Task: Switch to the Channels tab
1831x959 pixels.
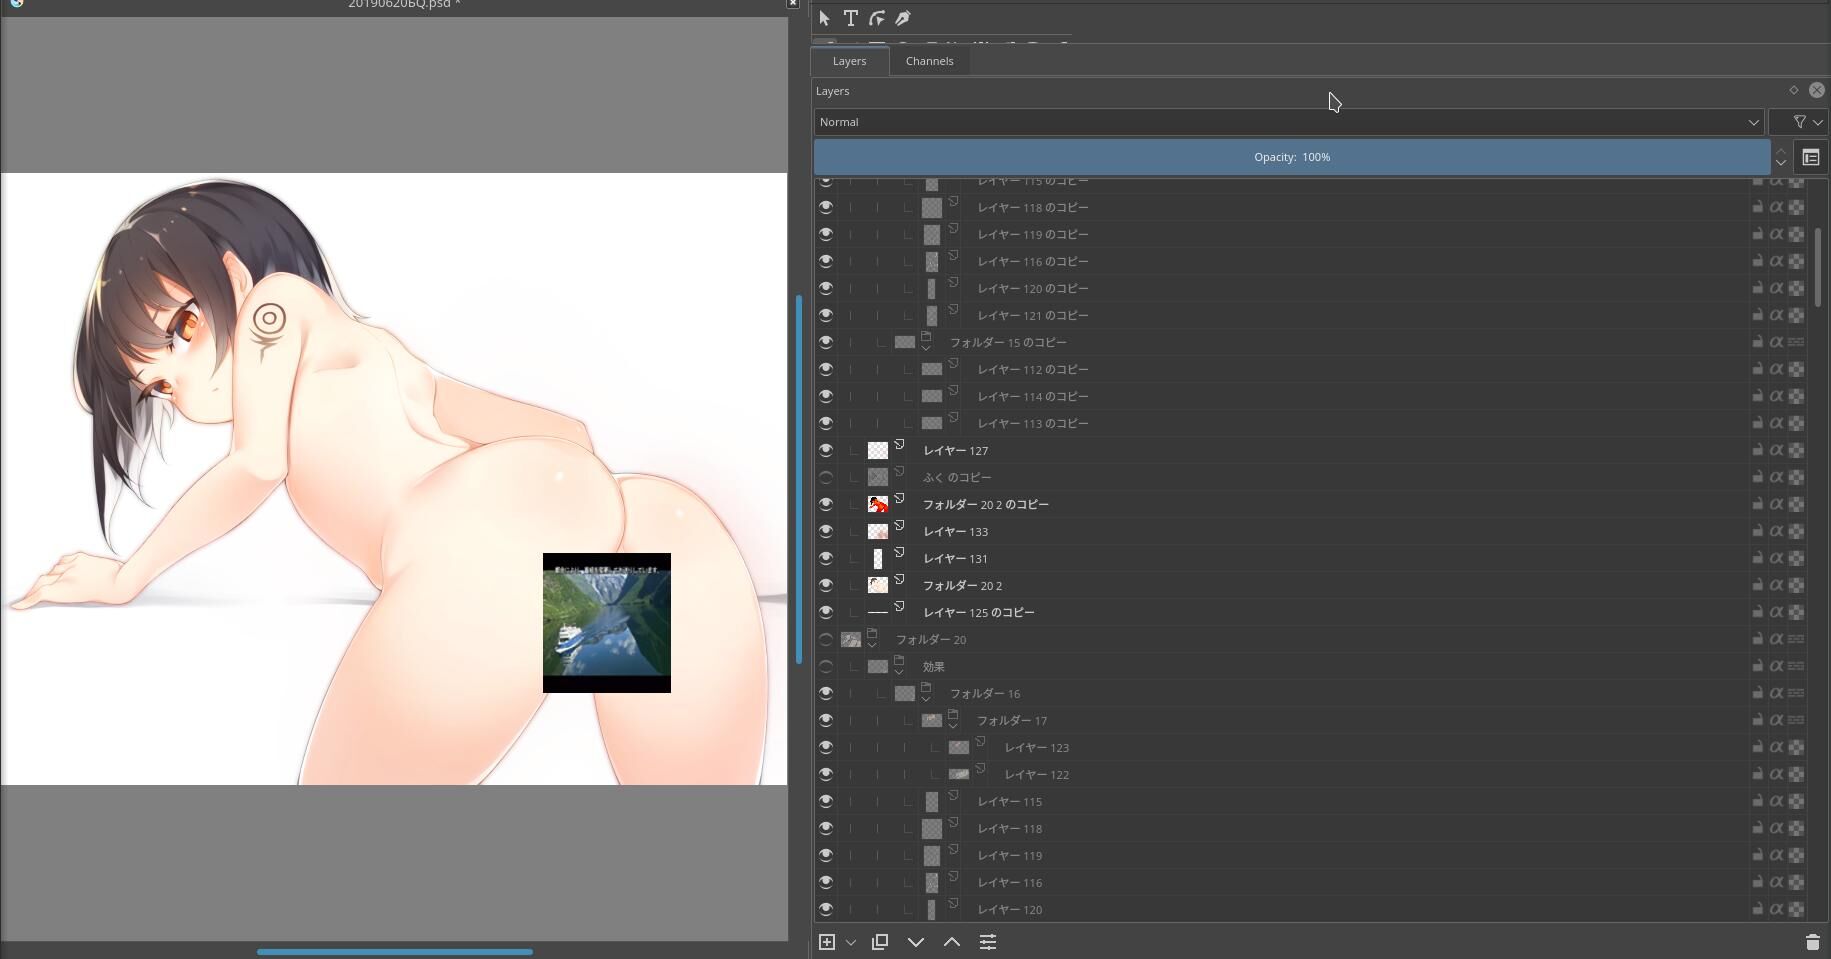Action: [929, 61]
